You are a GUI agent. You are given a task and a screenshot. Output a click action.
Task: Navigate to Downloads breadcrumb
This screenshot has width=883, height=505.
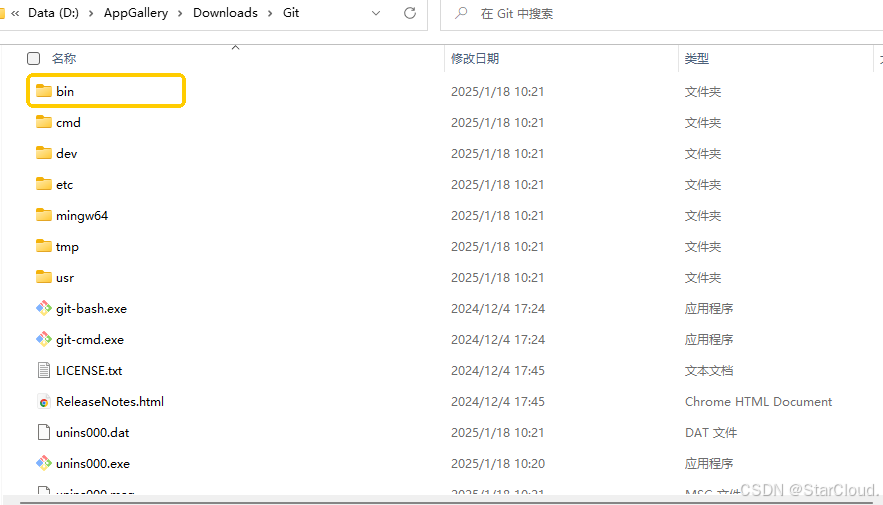(x=225, y=13)
